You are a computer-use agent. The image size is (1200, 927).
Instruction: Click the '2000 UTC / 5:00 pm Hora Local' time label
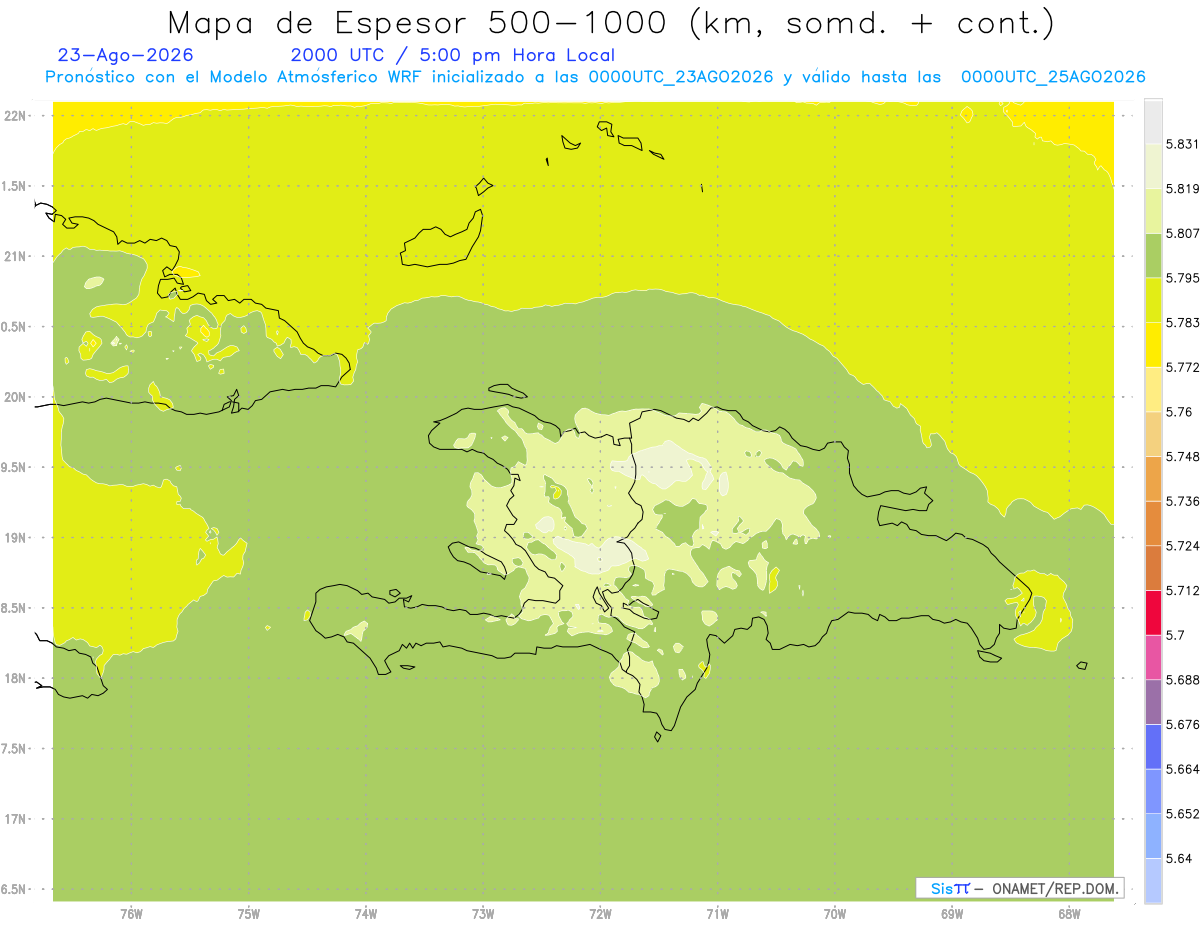click(453, 56)
